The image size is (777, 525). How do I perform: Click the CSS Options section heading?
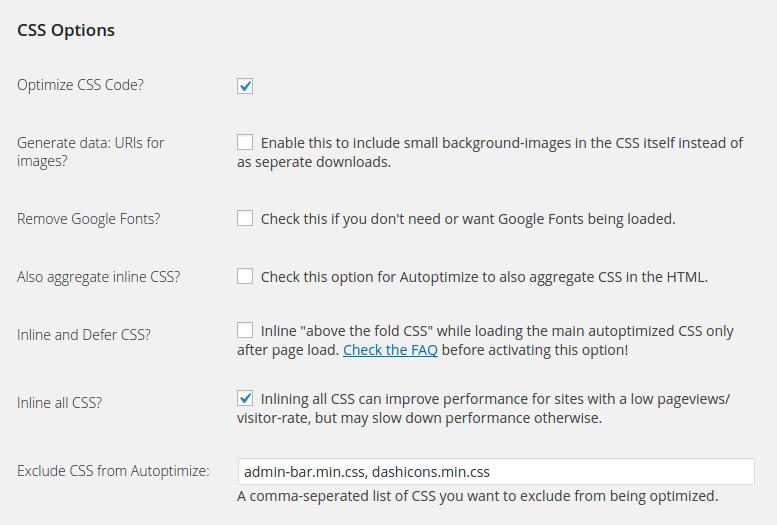(x=66, y=30)
